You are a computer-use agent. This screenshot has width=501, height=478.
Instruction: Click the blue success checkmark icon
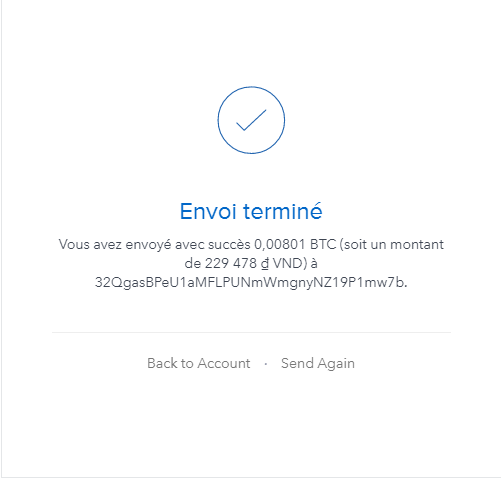pos(251,120)
